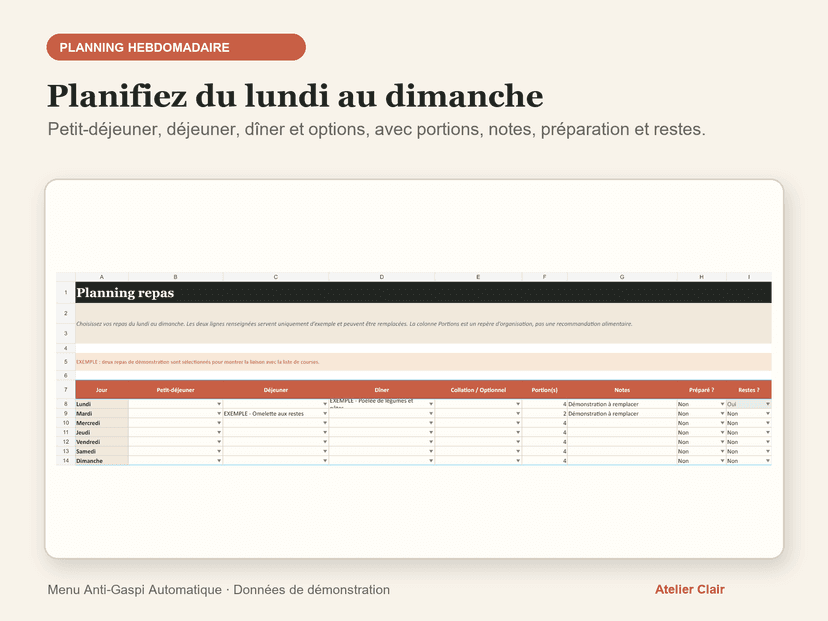Click the 'Mercredi' day cell

[x=102, y=423]
